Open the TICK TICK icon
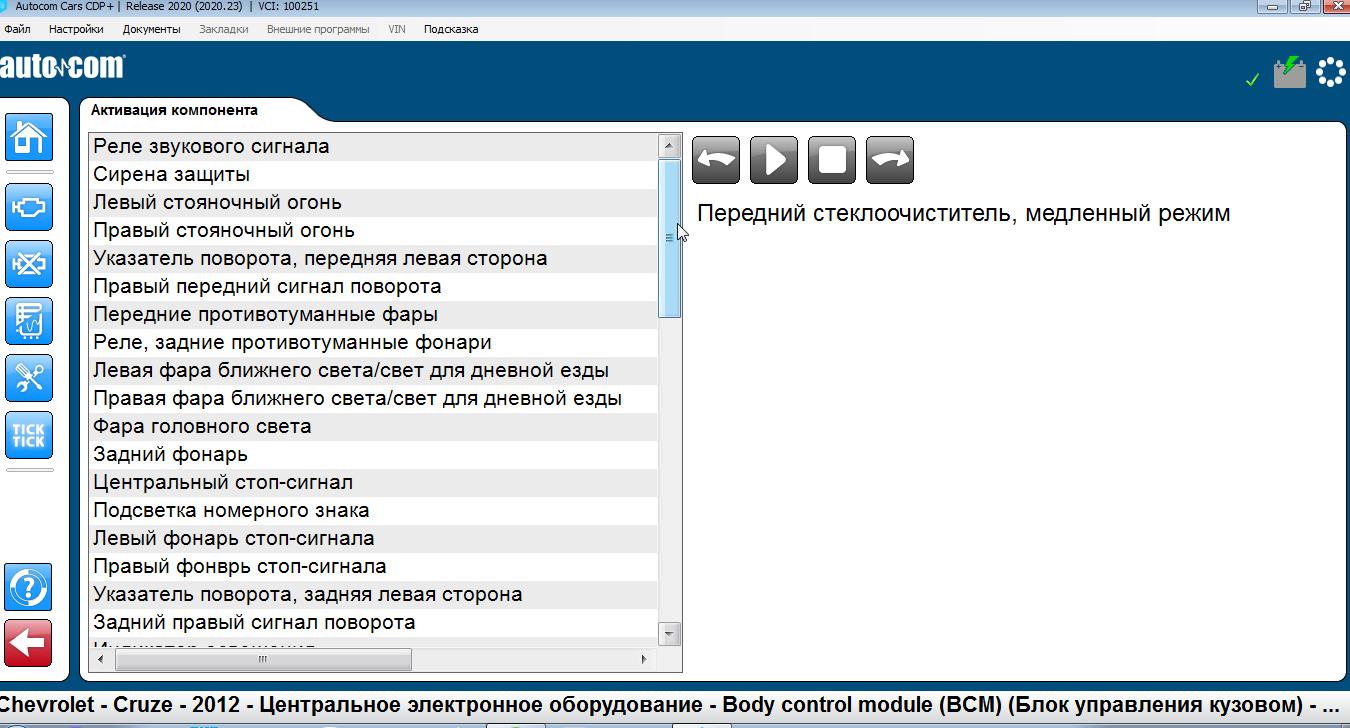 coord(29,435)
